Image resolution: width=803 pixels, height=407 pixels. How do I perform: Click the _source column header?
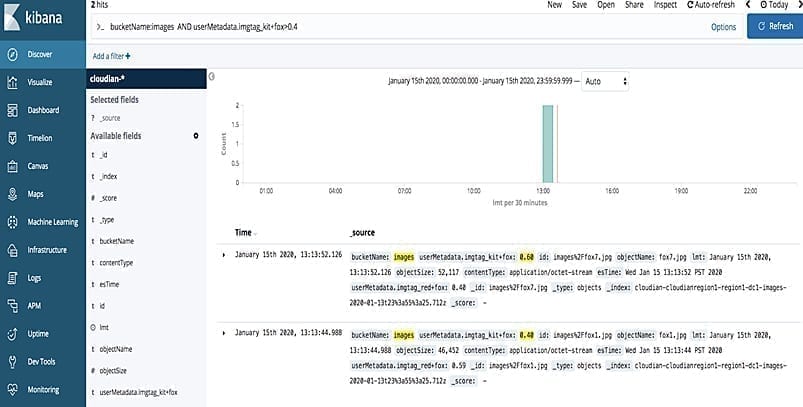click(362, 232)
